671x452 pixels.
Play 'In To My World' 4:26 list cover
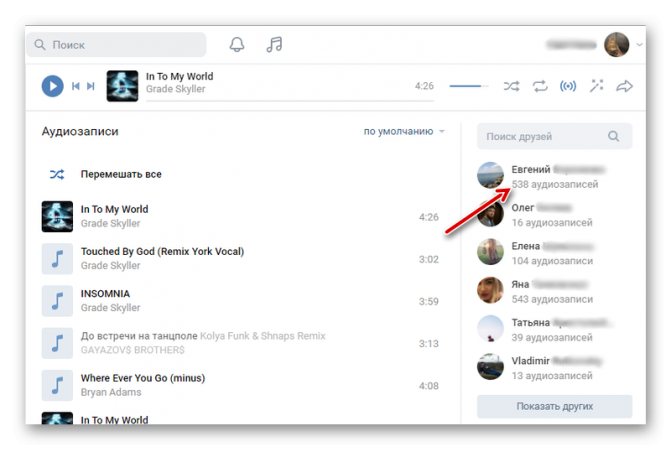[57, 216]
